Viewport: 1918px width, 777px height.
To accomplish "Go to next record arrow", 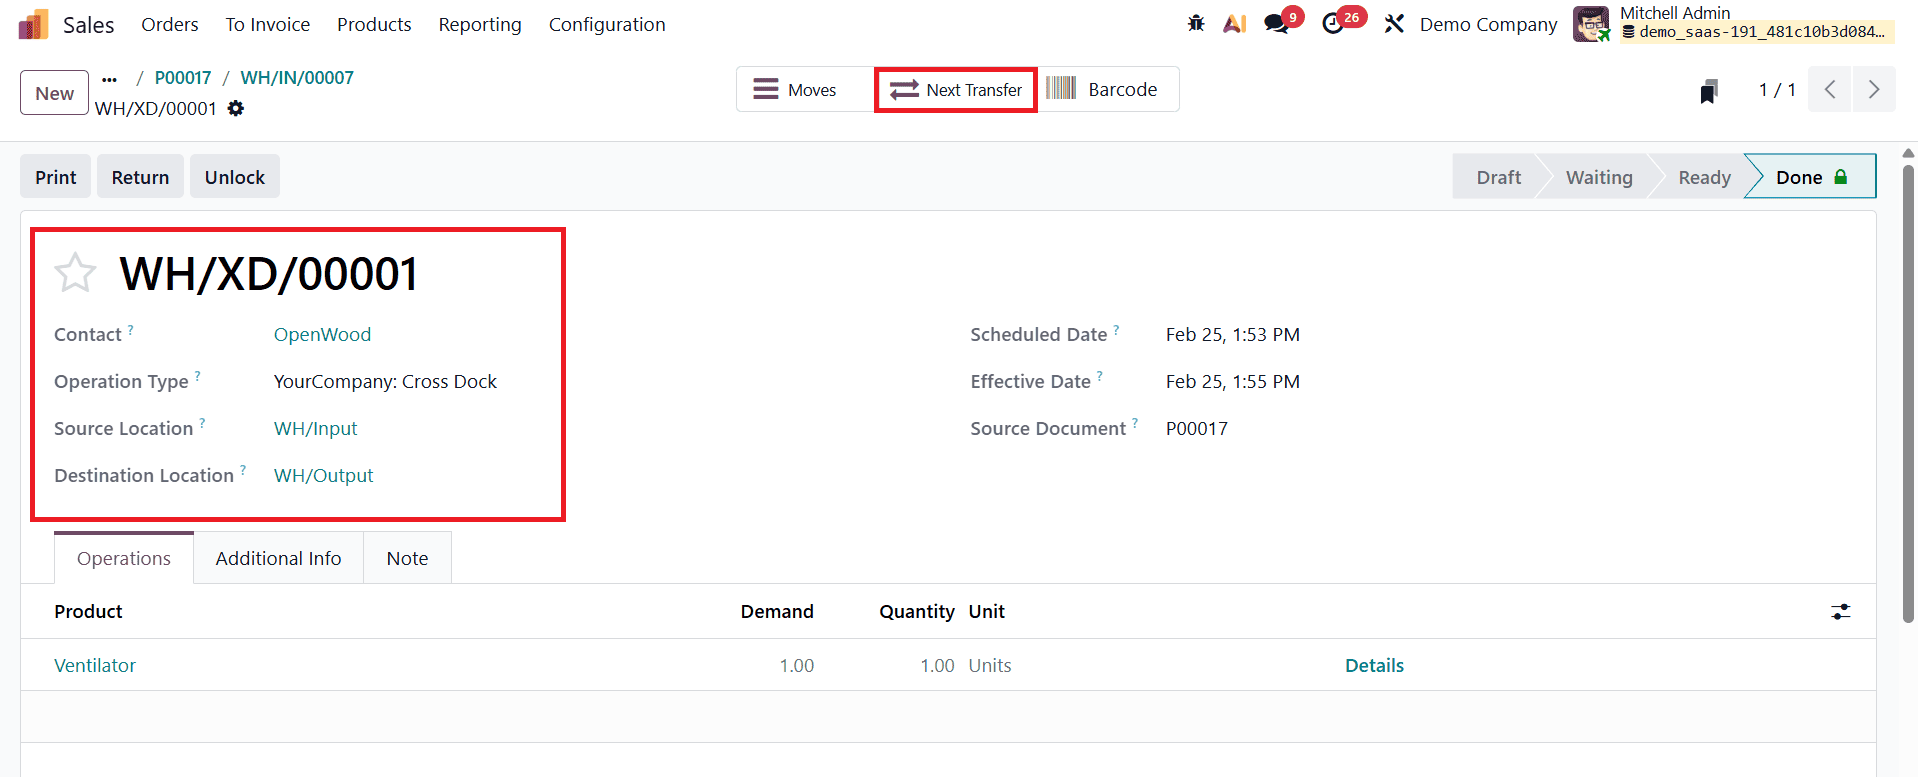I will click(x=1874, y=90).
